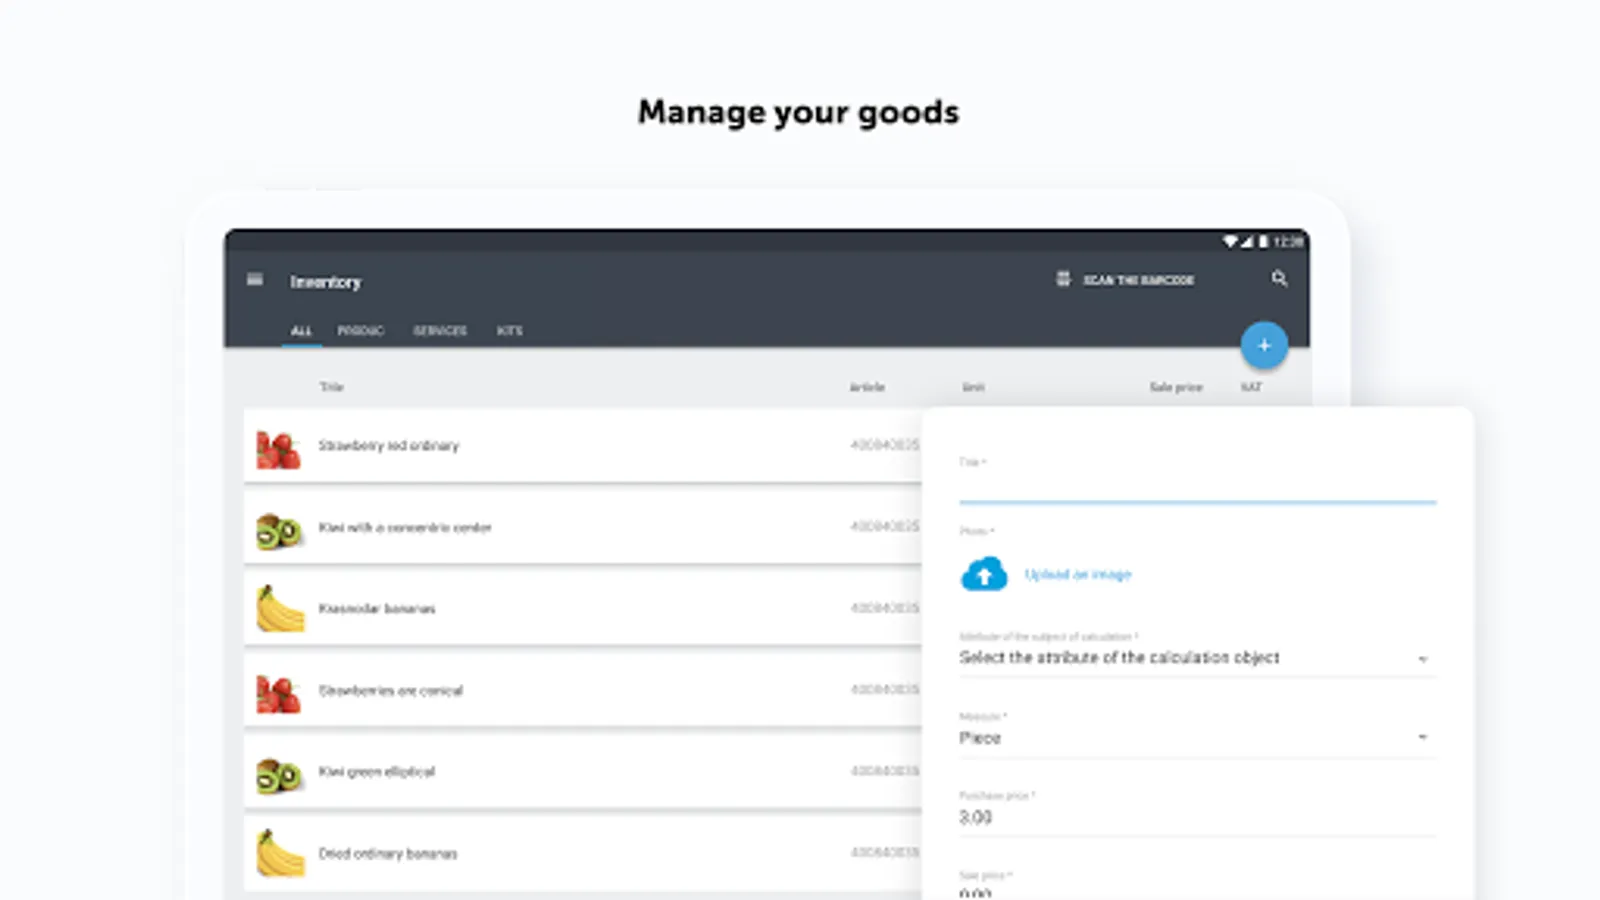The width and height of the screenshot is (1600, 900).
Task: Click the Strawberries are conical thumbnail
Action: point(278,694)
